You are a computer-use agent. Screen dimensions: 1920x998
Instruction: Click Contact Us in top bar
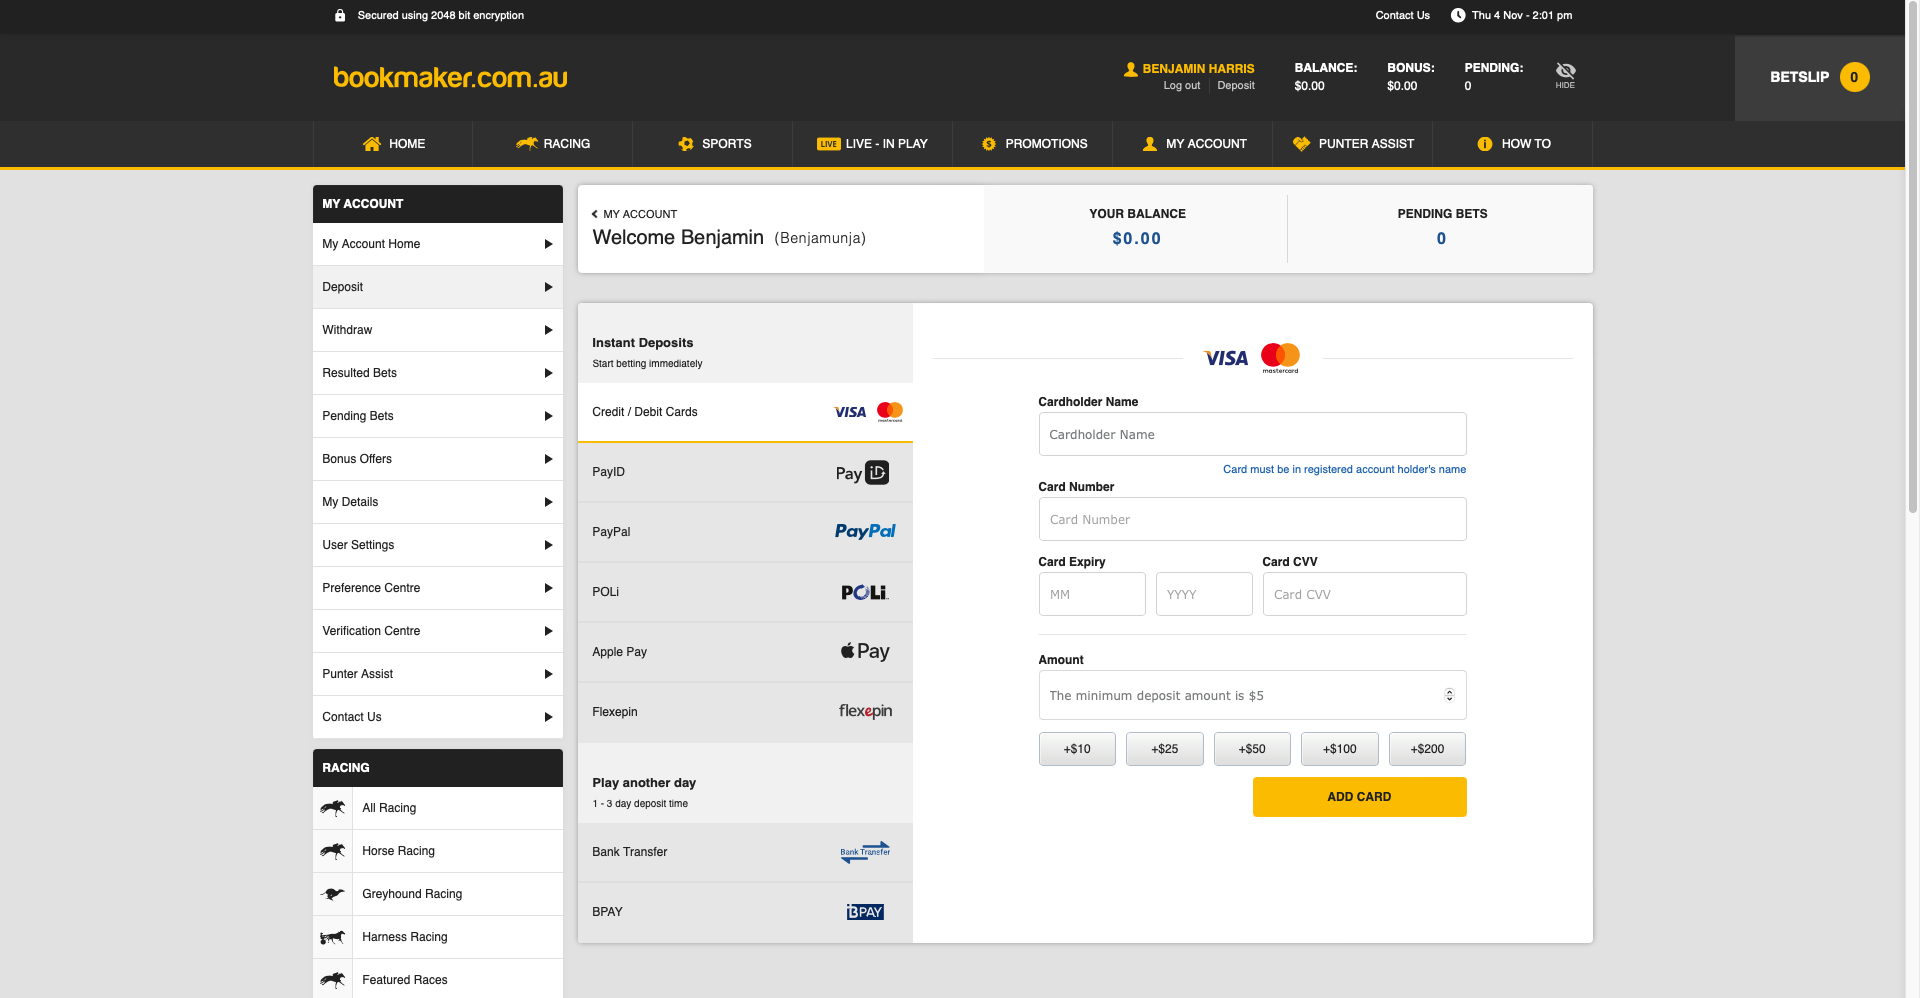[1402, 15]
